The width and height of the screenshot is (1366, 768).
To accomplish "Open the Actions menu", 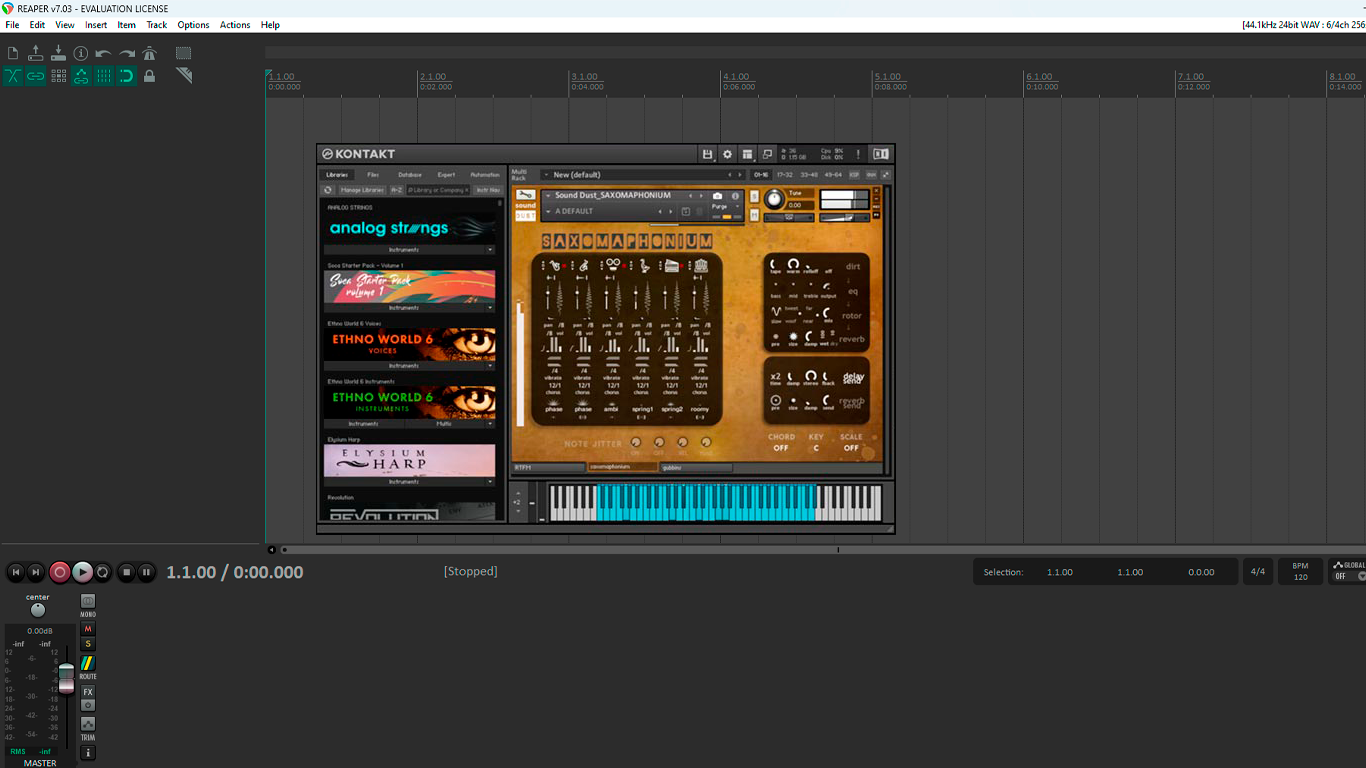I will (x=235, y=25).
